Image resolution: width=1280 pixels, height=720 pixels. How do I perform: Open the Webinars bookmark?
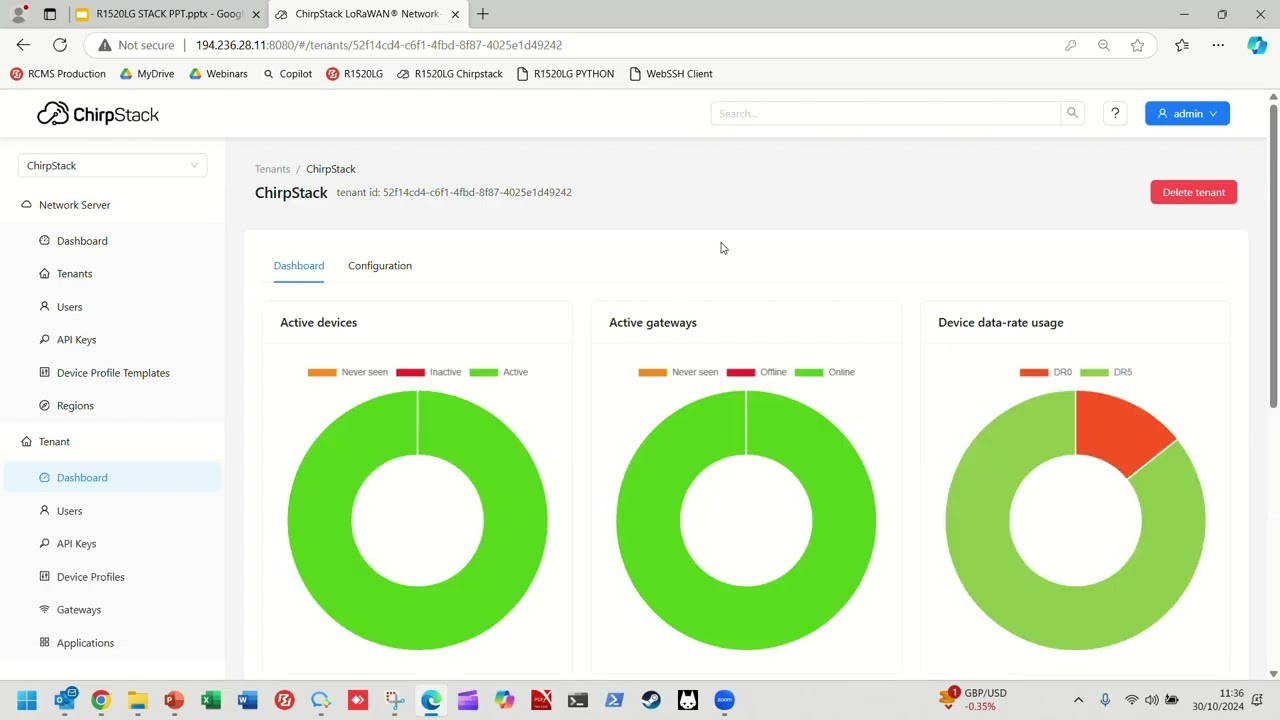coord(218,74)
